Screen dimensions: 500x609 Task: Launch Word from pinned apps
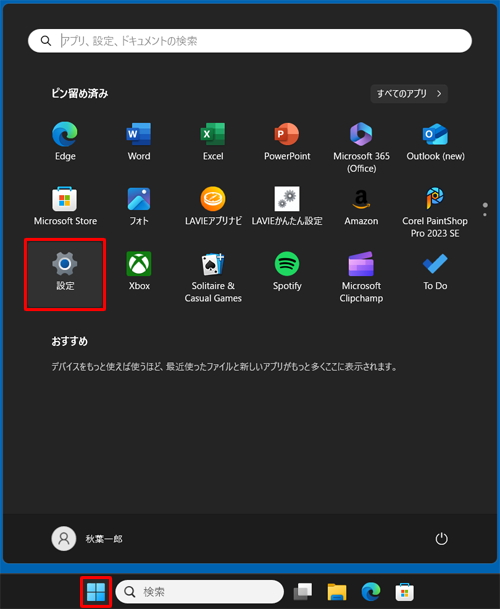point(139,141)
